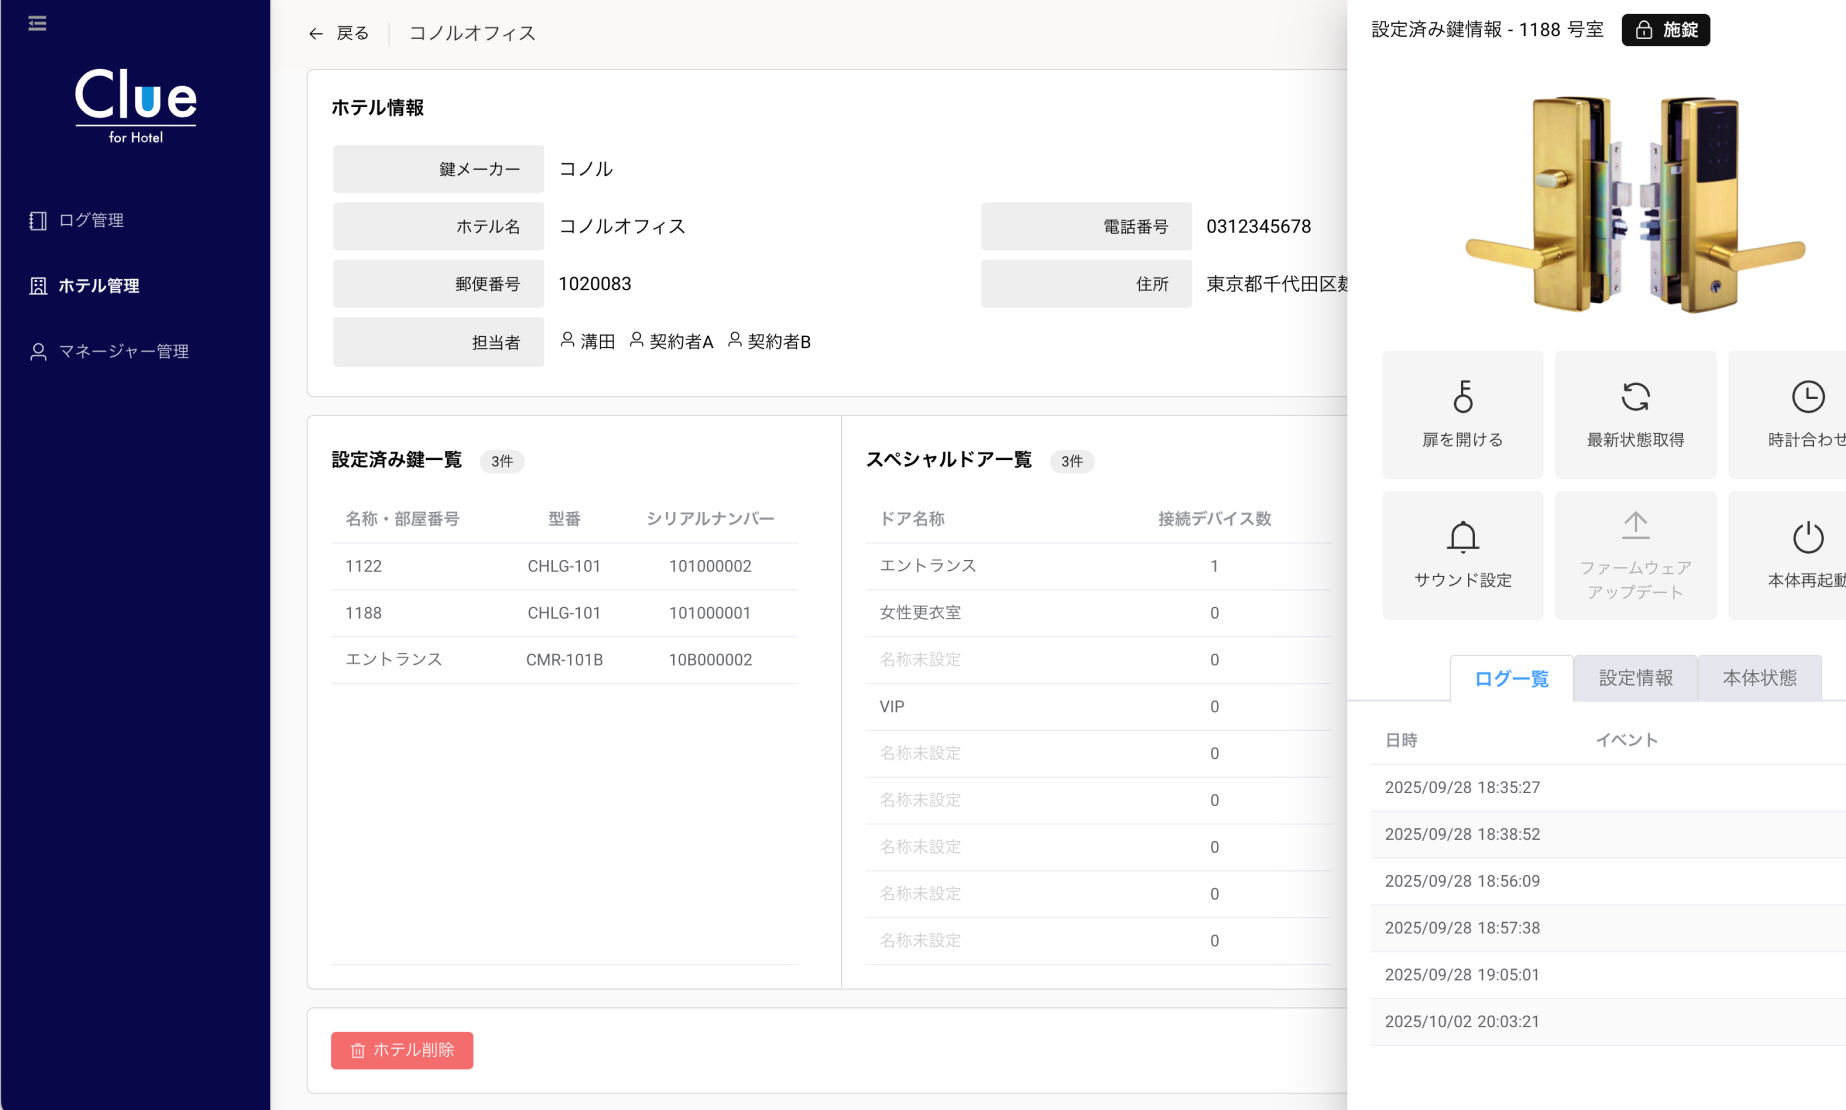Screen dimensions: 1846x1110
Task: Select key row 1122 in the list
Action: tap(564, 566)
